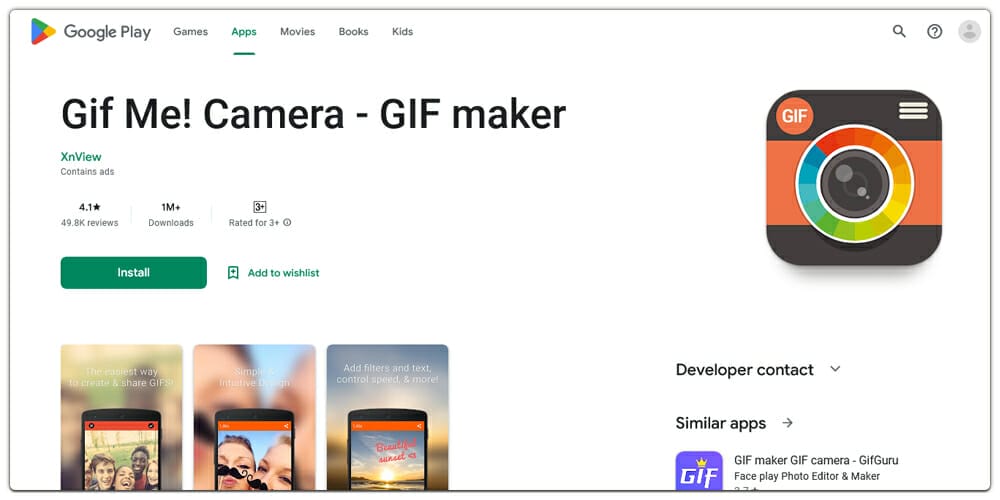Screen dimensions: 1000x500
Task: Click the GifGuru app icon
Action: [699, 471]
